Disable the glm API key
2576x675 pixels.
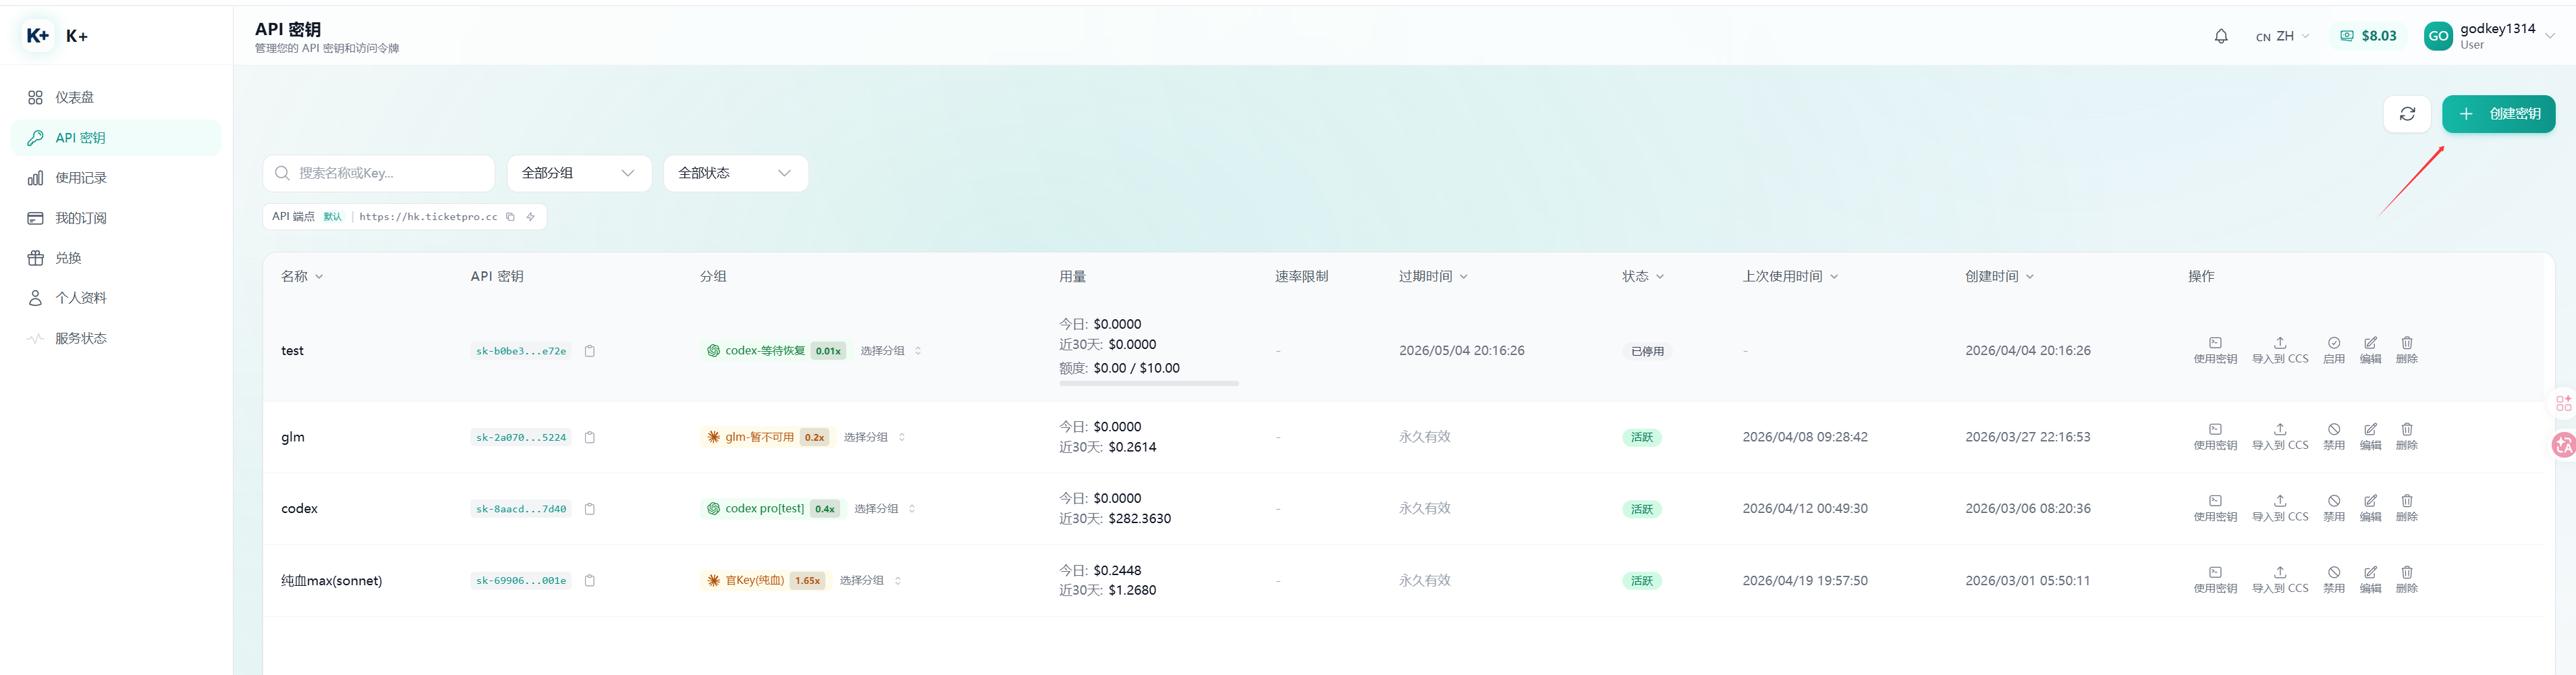click(x=2333, y=436)
